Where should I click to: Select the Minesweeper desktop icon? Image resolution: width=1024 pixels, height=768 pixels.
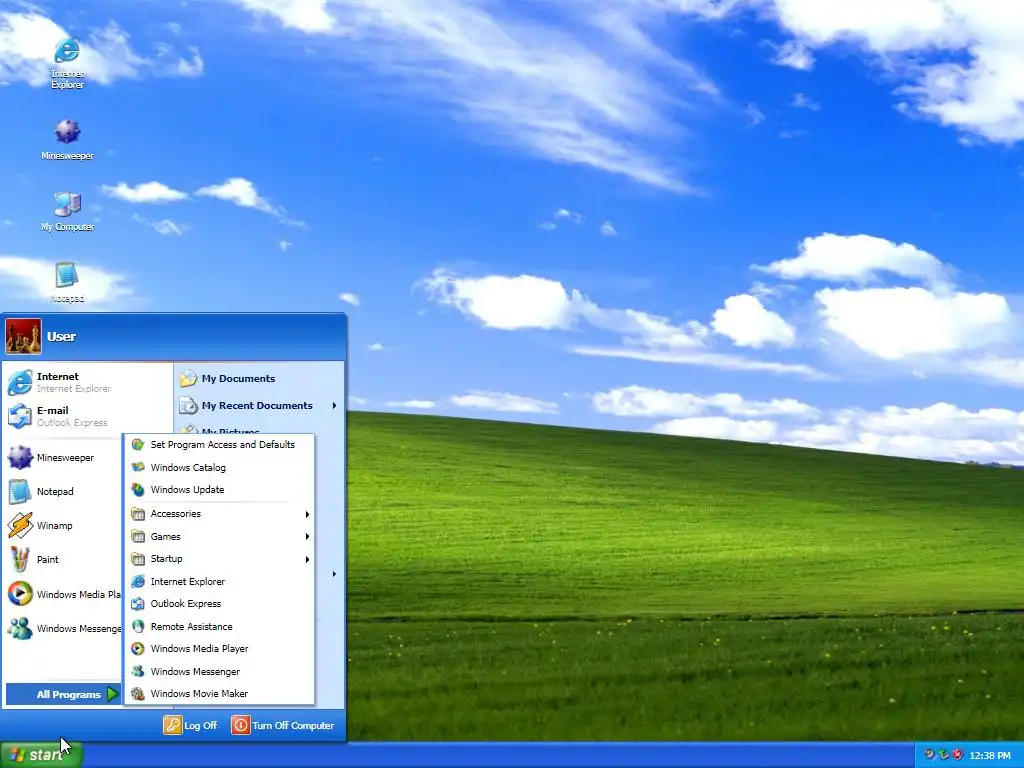pyautogui.click(x=67, y=139)
